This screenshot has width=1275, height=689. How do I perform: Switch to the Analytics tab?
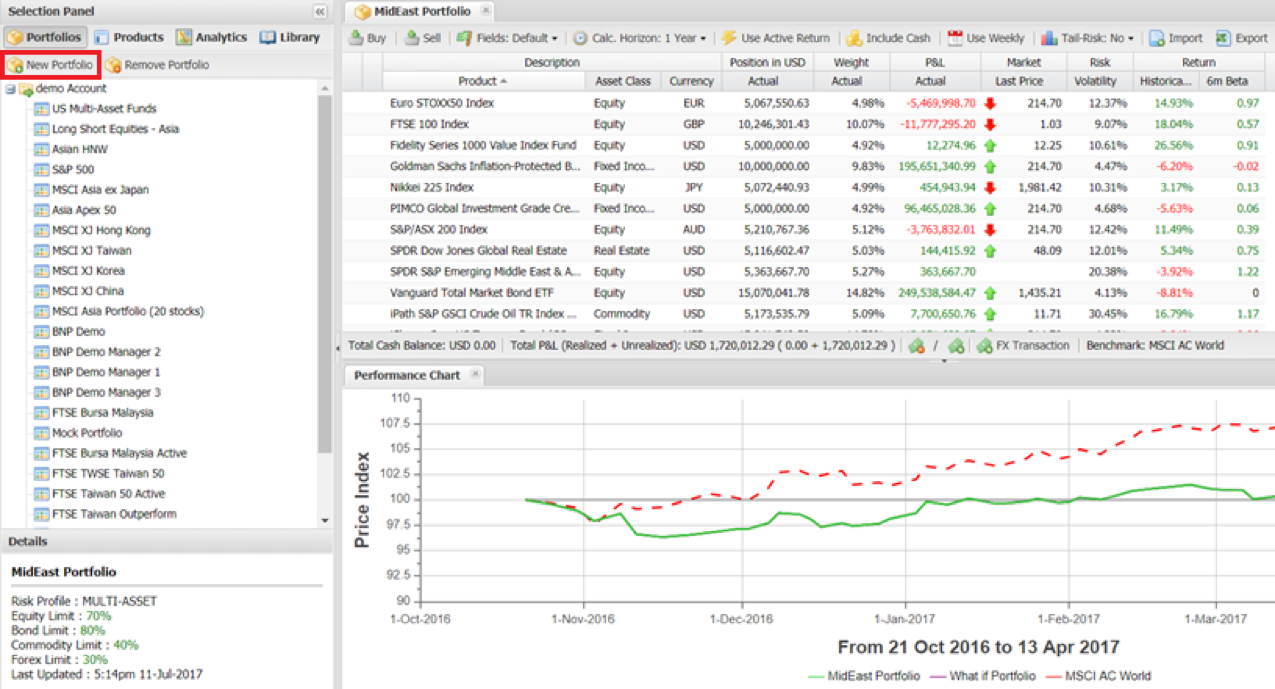tap(211, 37)
